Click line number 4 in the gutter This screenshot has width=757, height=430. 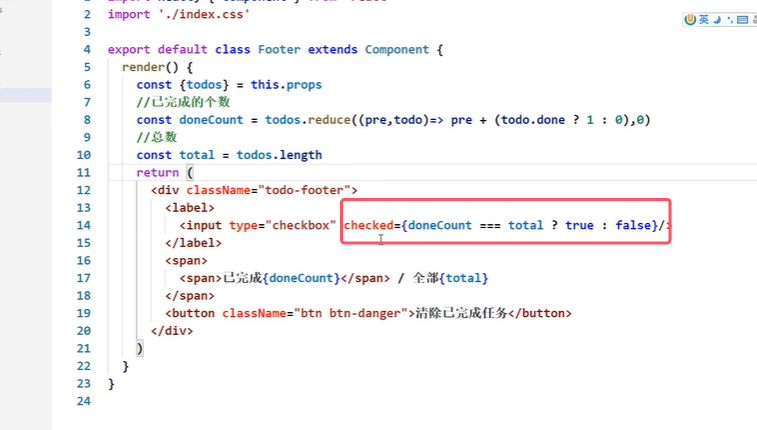(87, 50)
